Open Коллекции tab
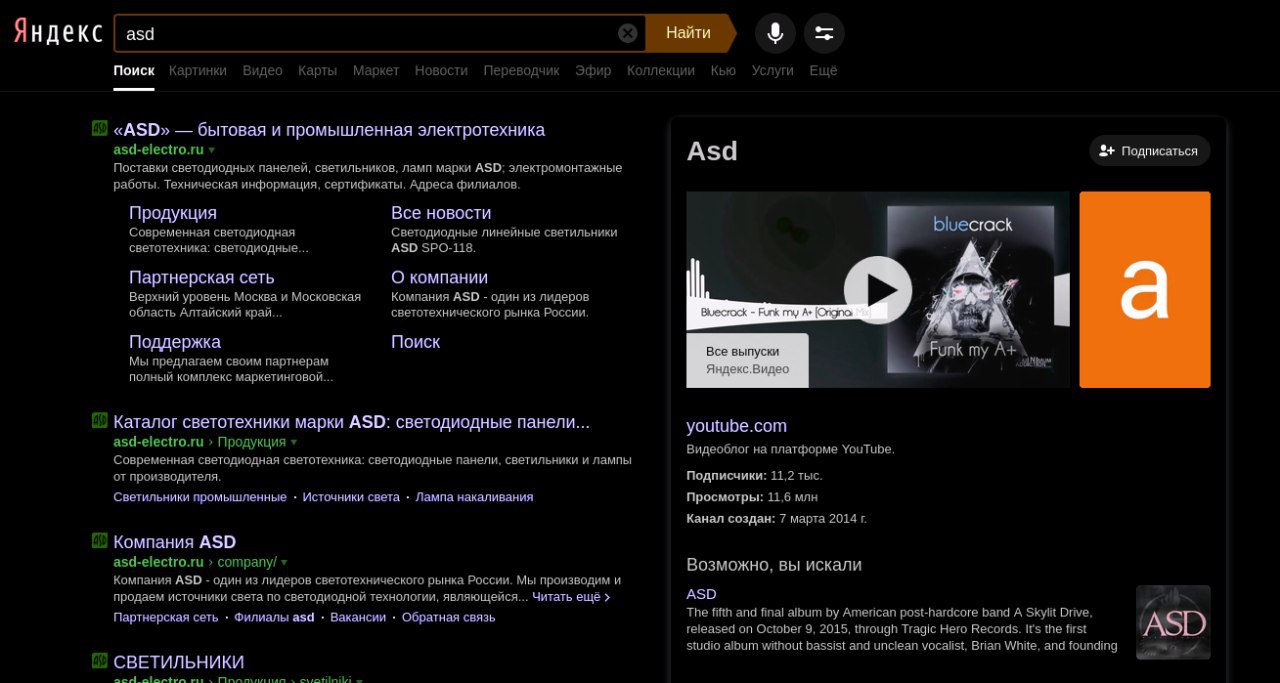The image size is (1280, 683). (x=661, y=70)
